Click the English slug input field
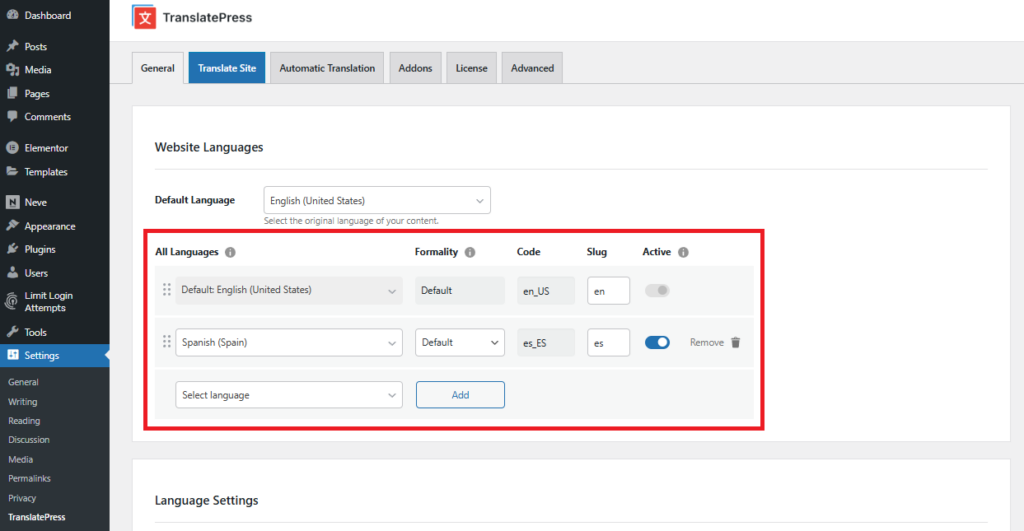The image size is (1024, 531). pos(608,291)
